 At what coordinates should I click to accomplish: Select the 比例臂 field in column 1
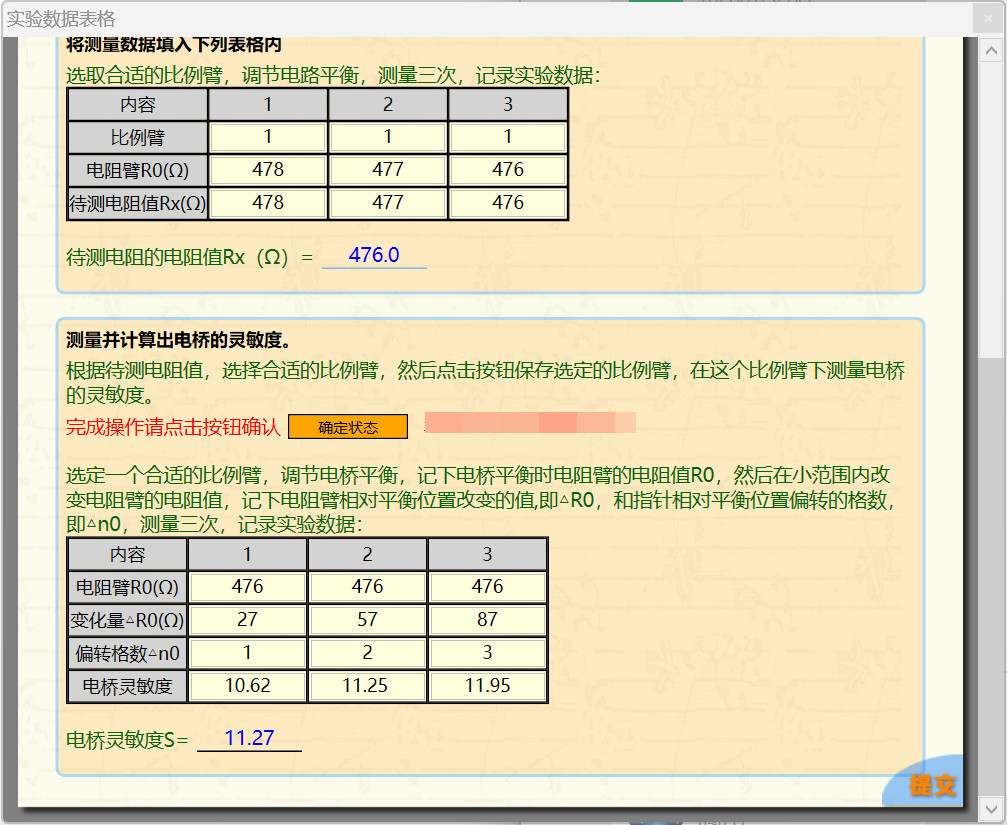[268, 137]
